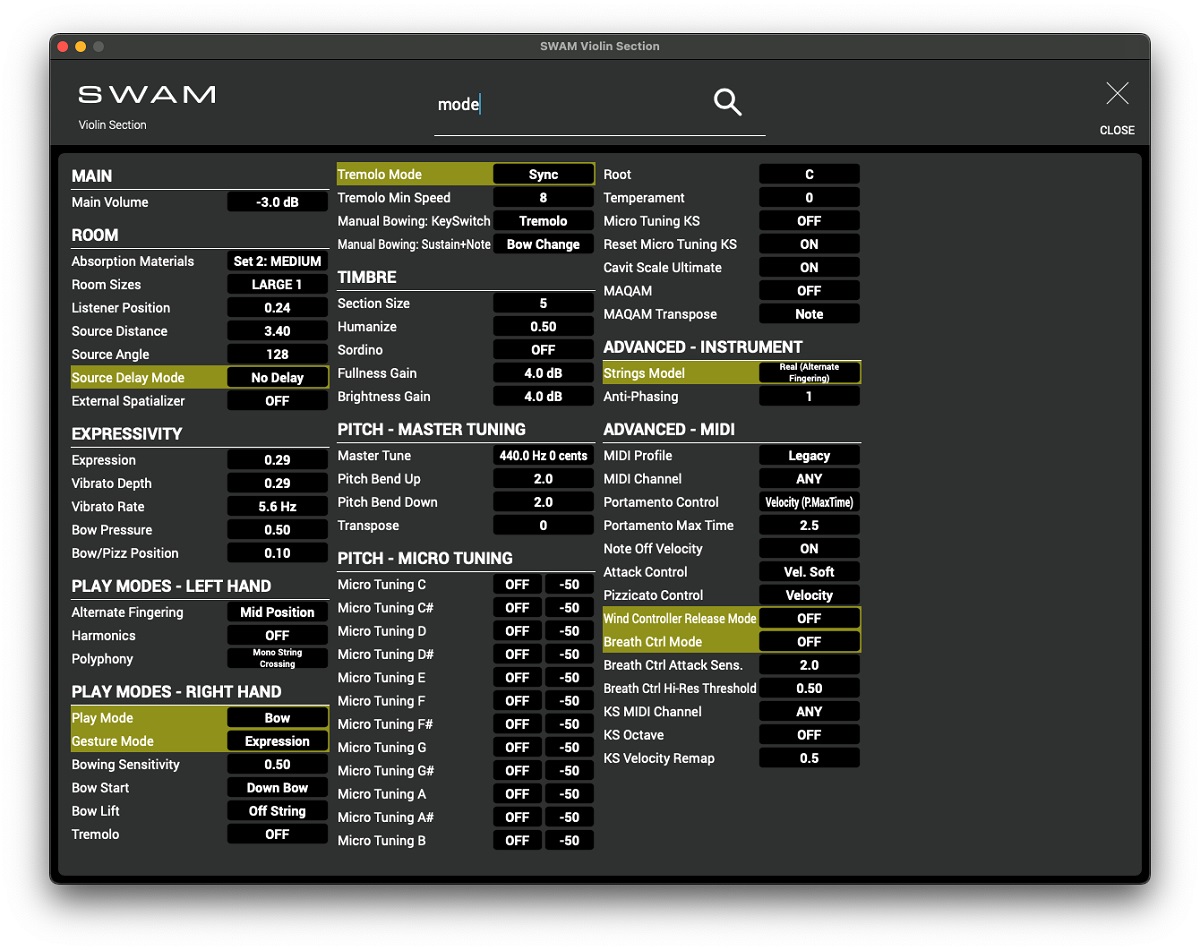Click the Root 'C' value
This screenshot has width=1200, height=950.
pos(809,174)
